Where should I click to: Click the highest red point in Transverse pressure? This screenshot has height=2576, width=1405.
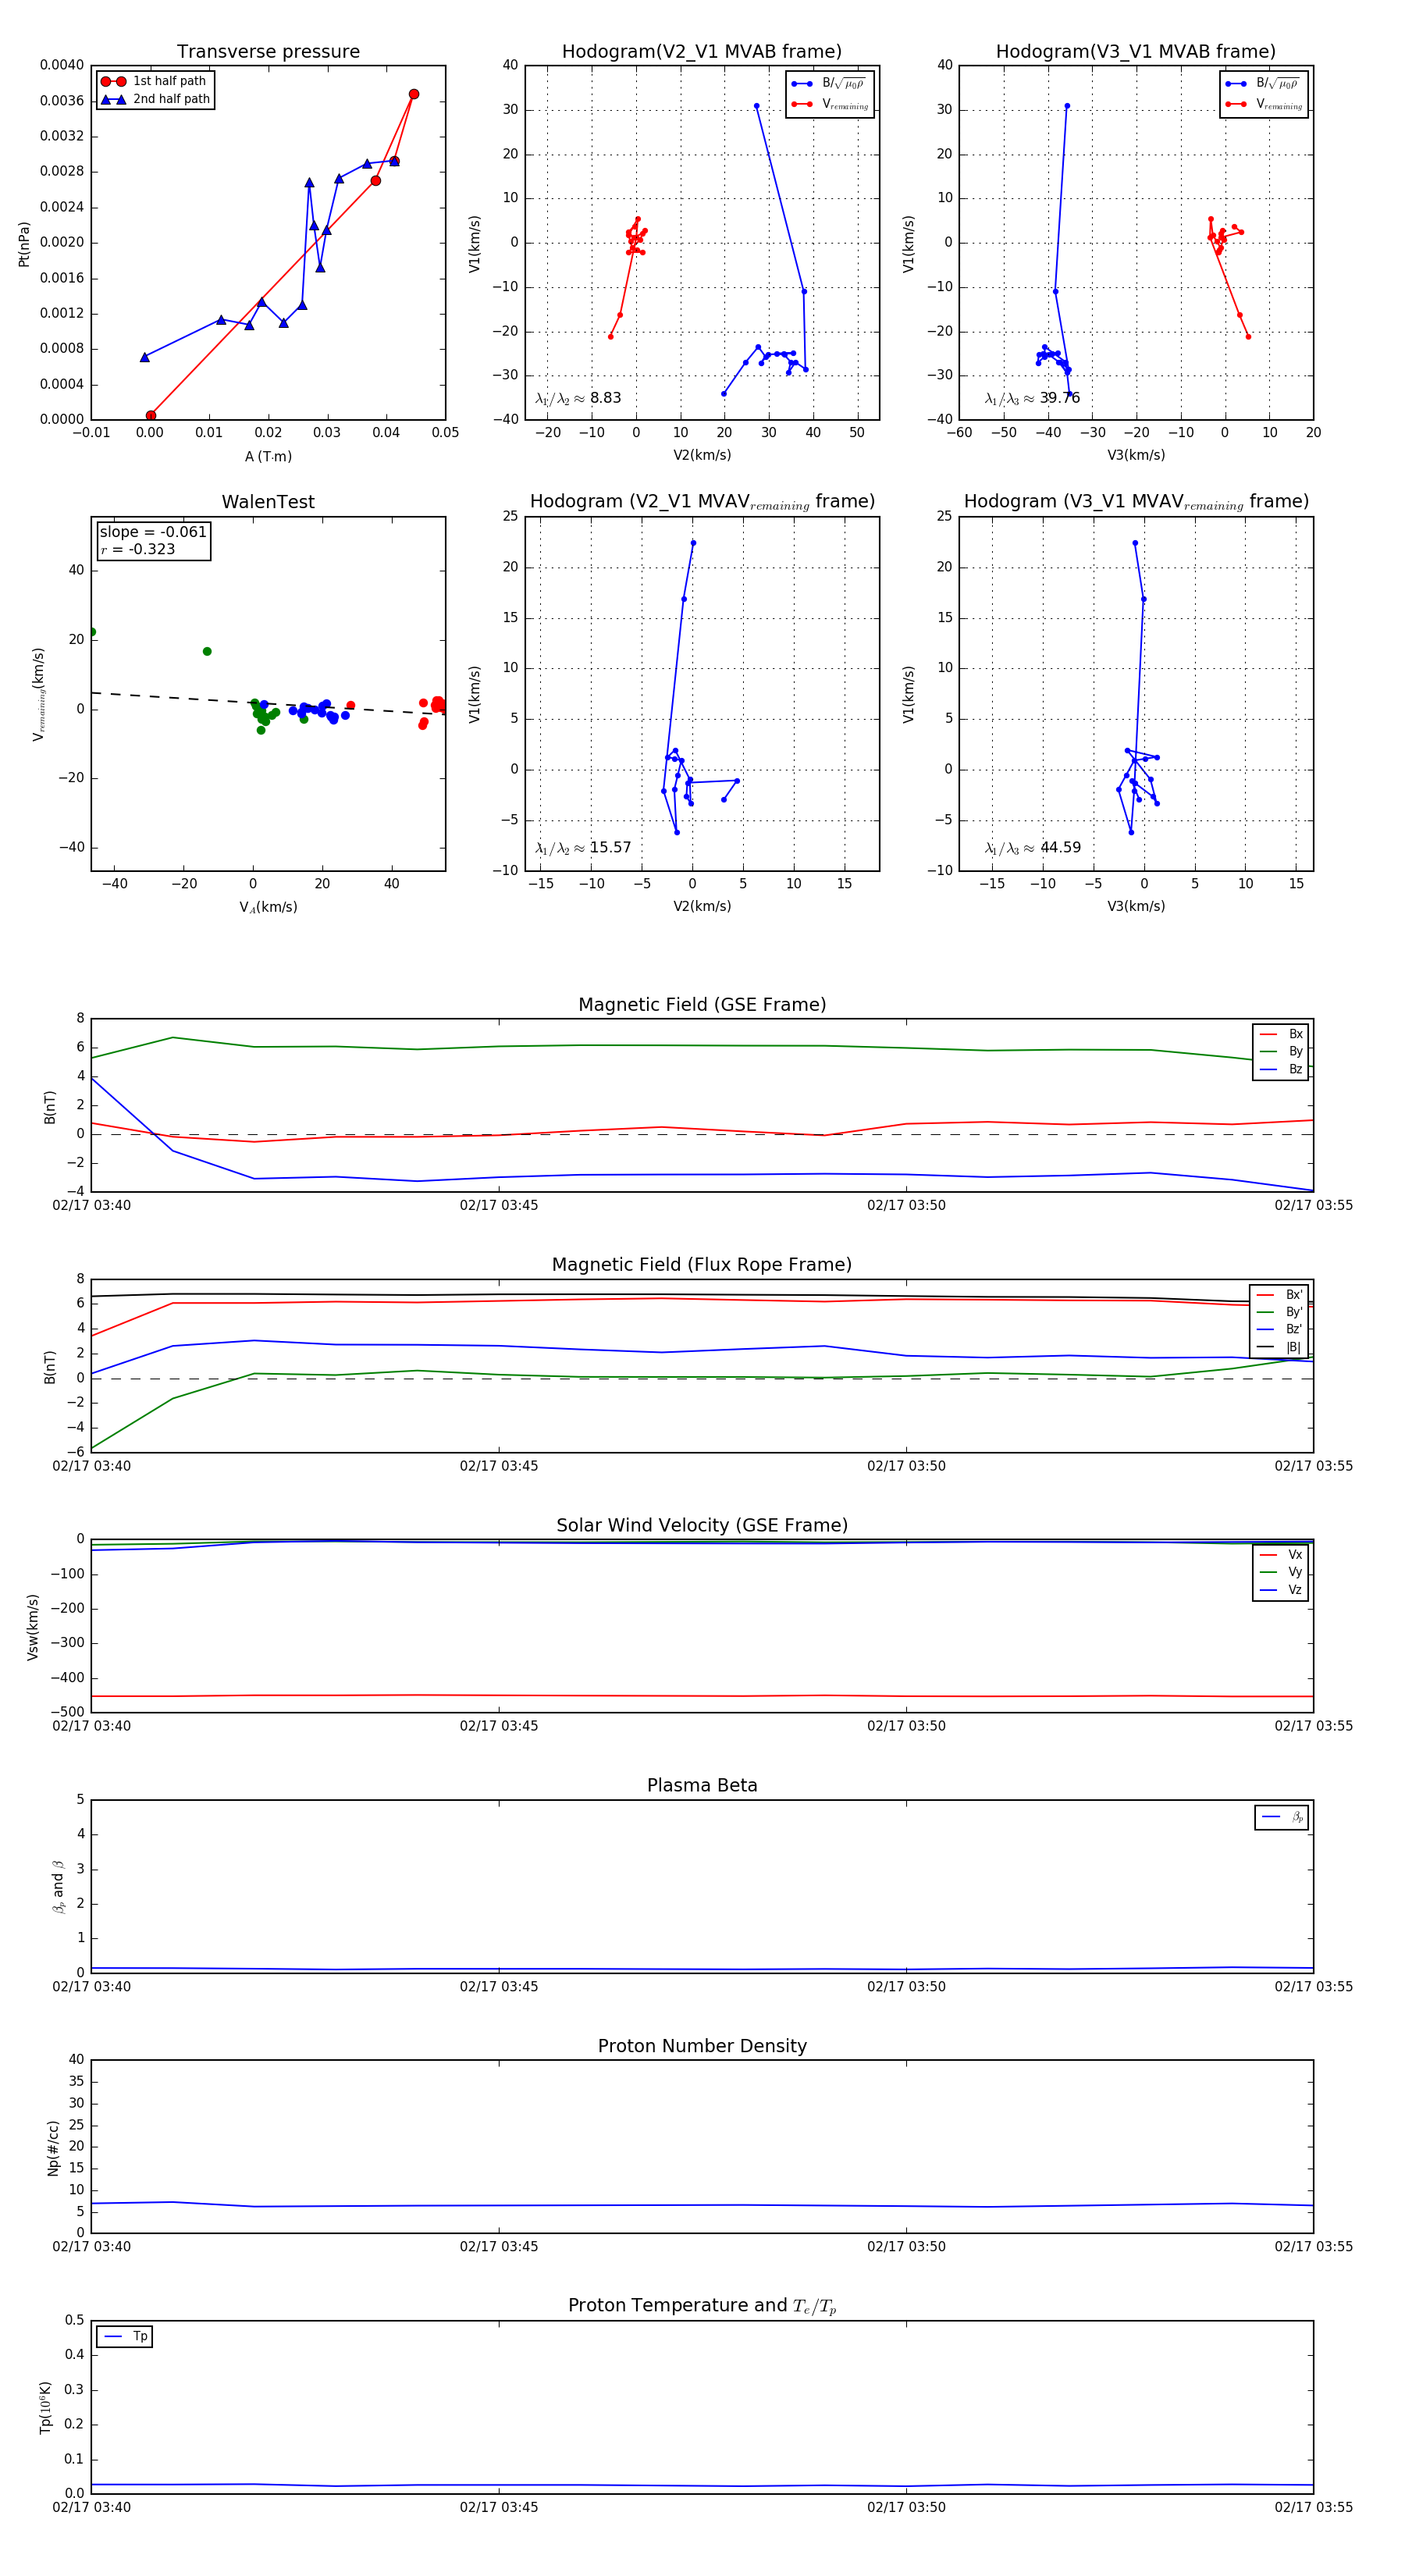click(414, 94)
